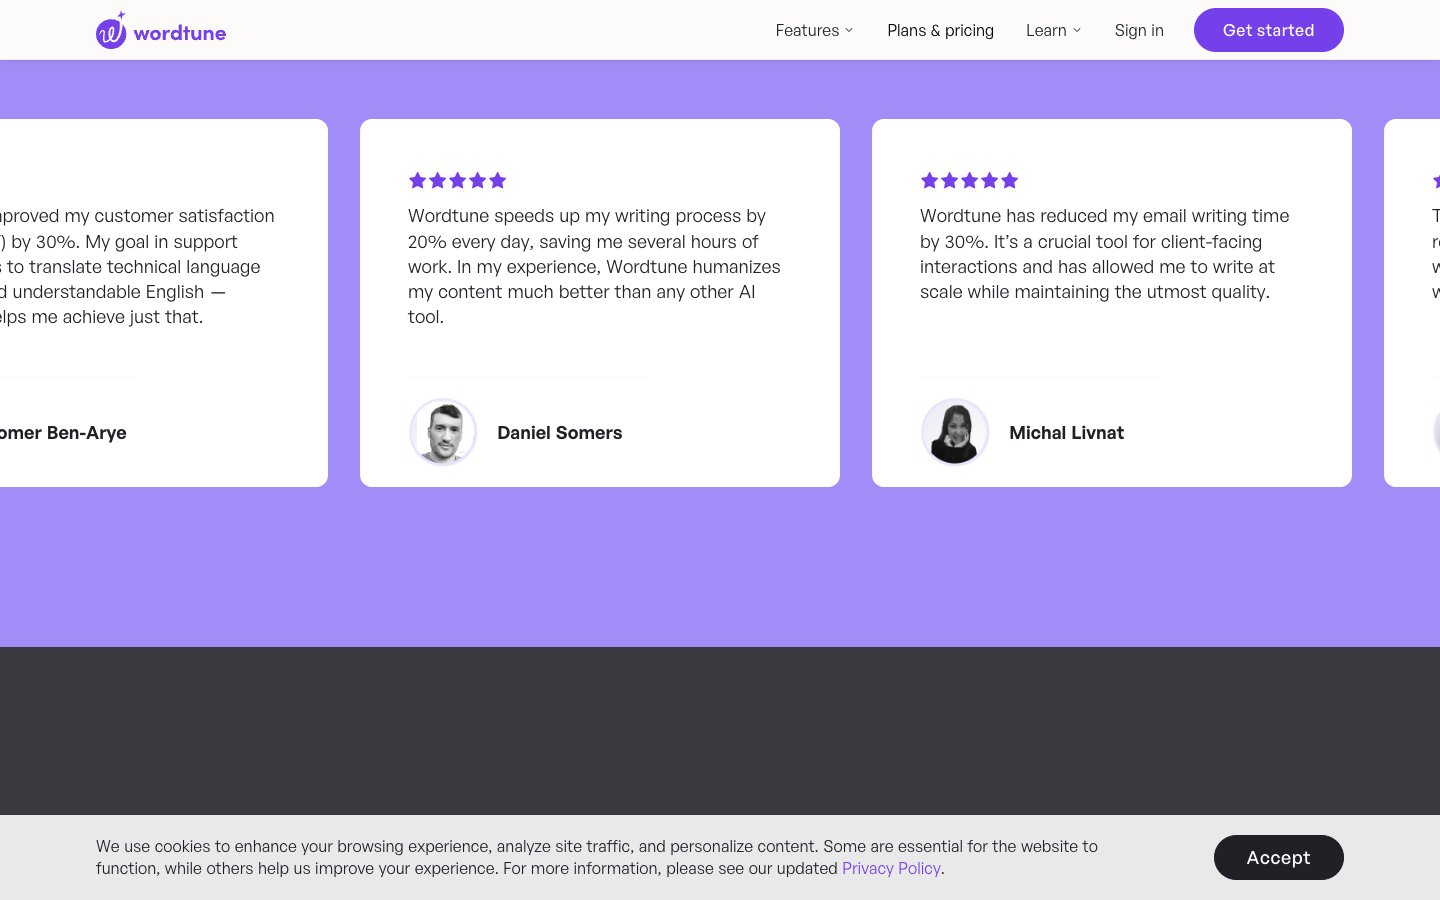1440x900 pixels.
Task: Open the Learn dropdown menu
Action: [x=1053, y=30]
